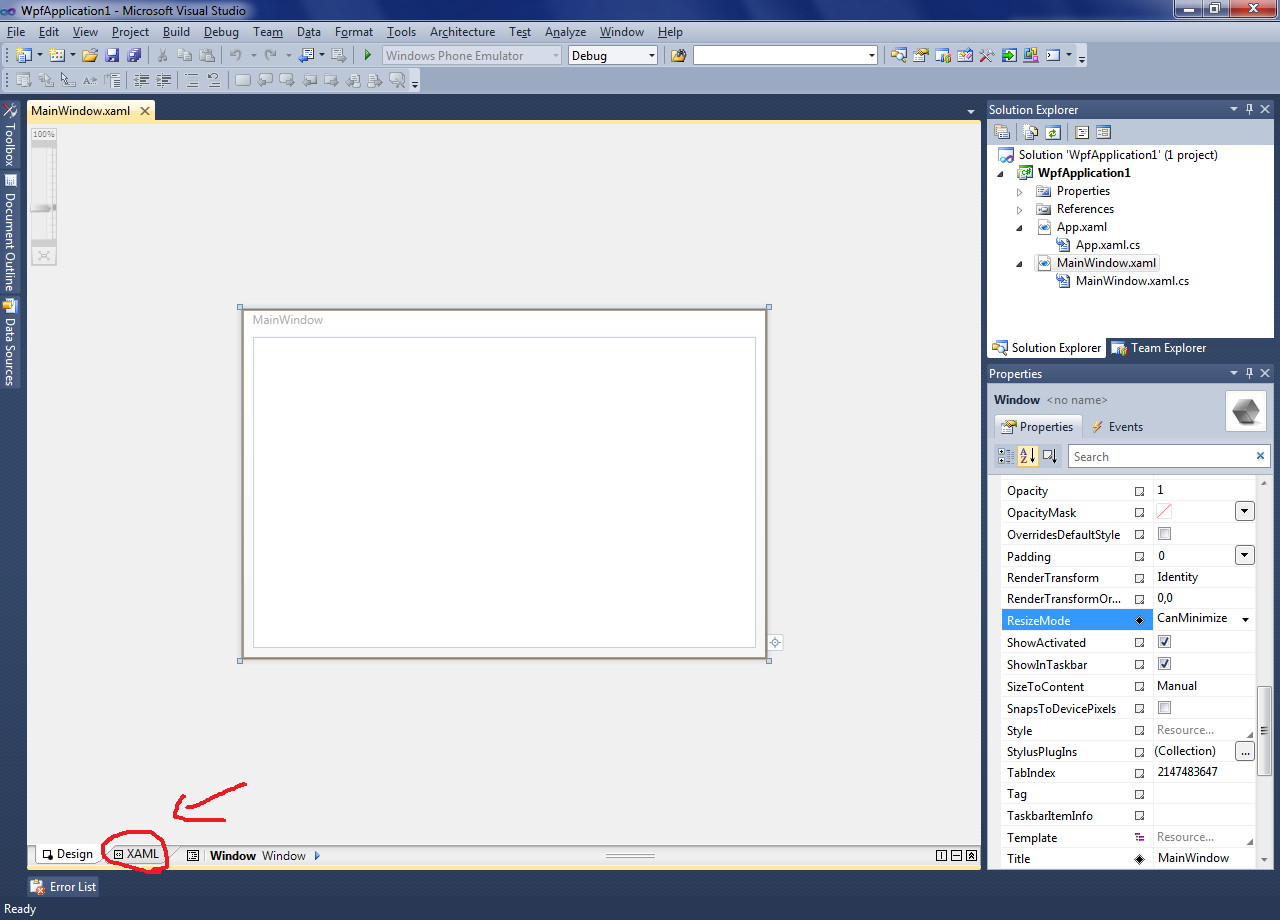Switch to the Events tab in Properties

coord(1116,427)
